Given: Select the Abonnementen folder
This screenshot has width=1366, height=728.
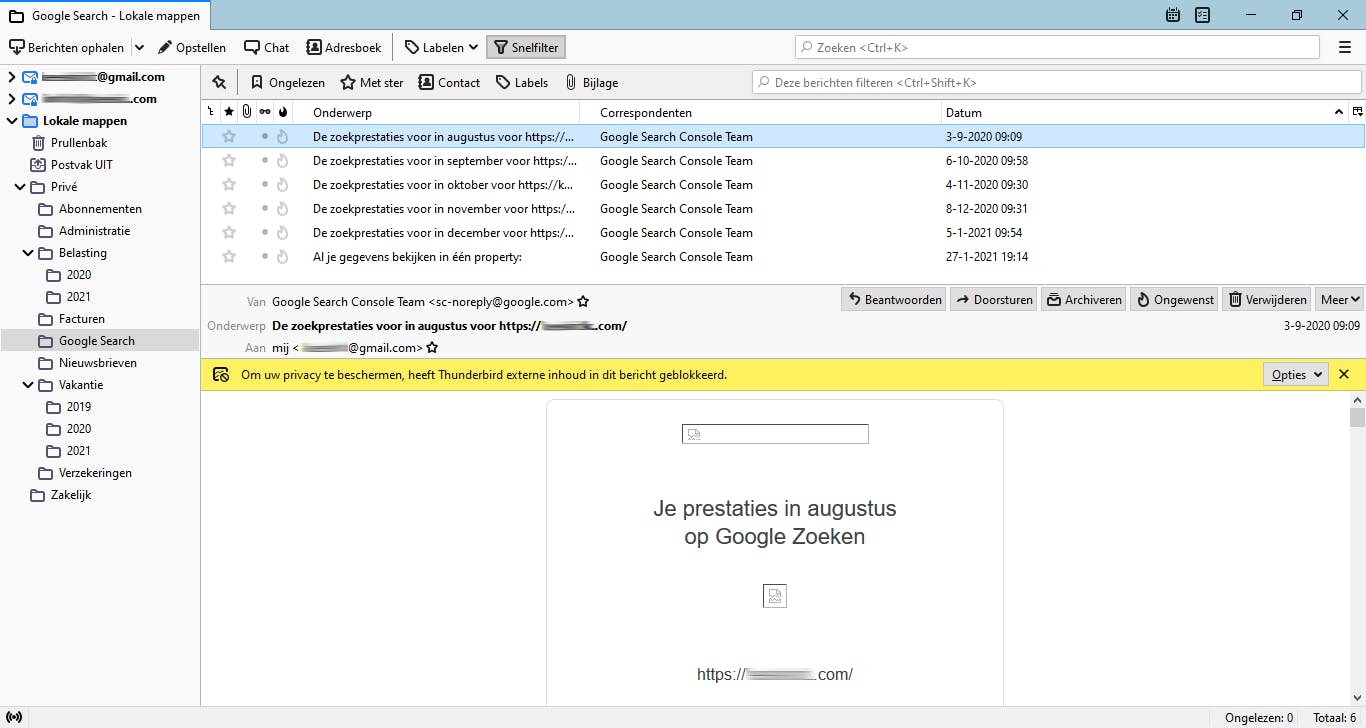Looking at the screenshot, I should (x=100, y=209).
